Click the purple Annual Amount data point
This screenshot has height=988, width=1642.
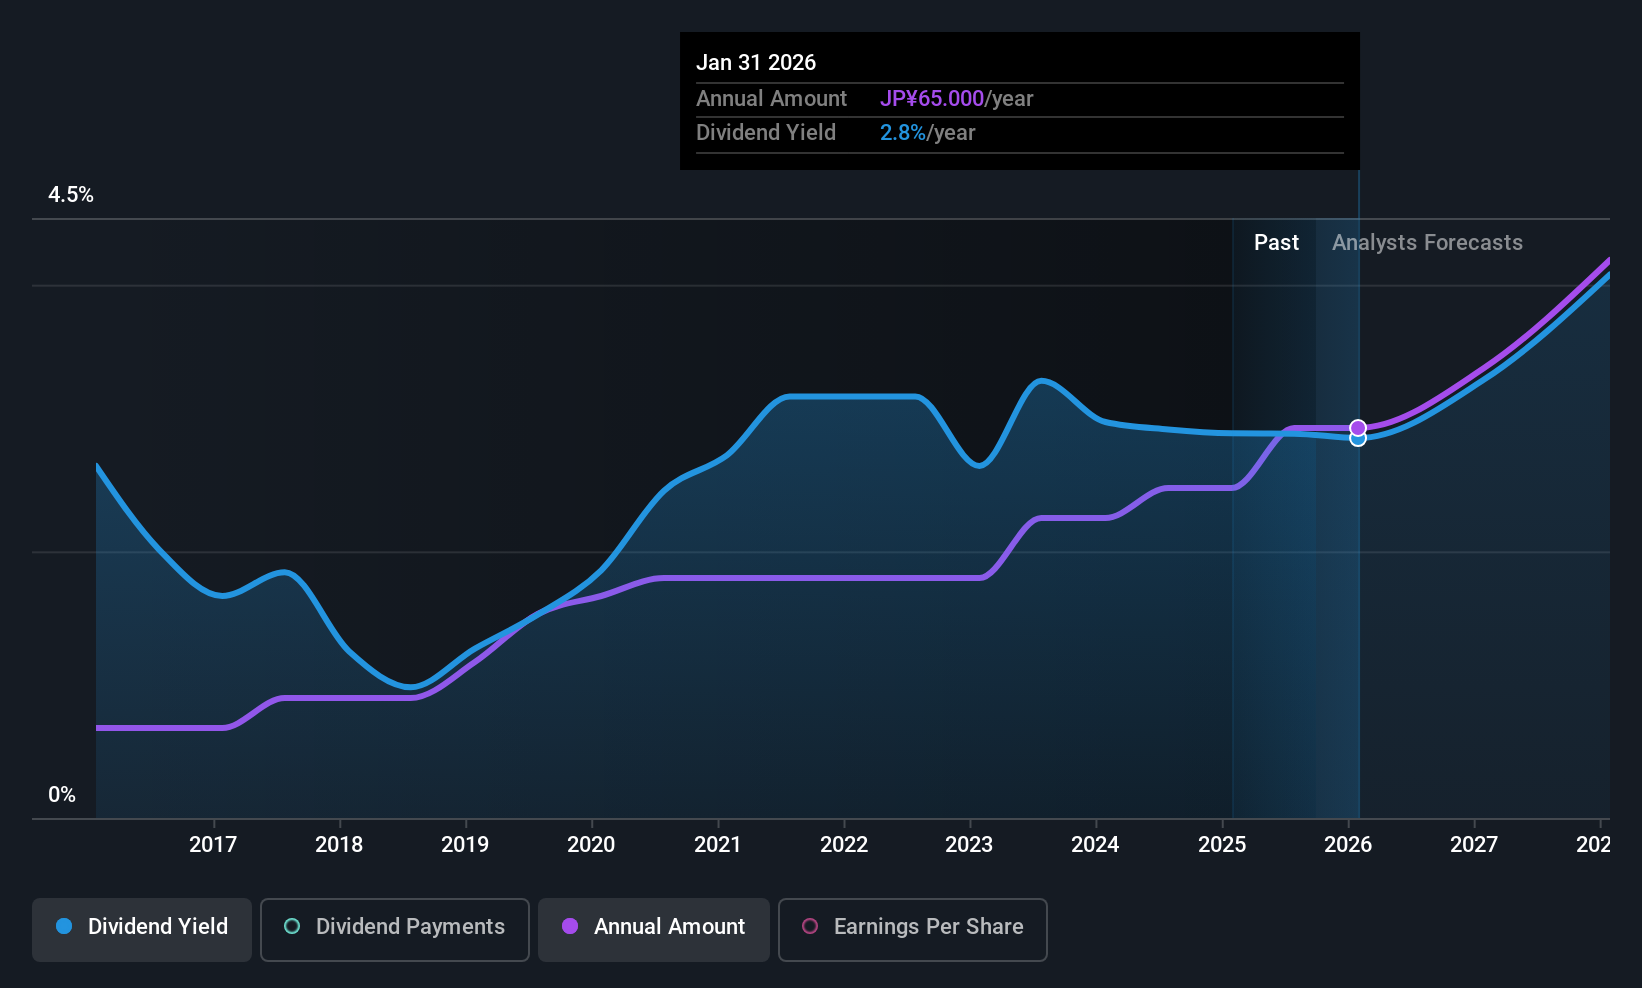click(x=1358, y=428)
